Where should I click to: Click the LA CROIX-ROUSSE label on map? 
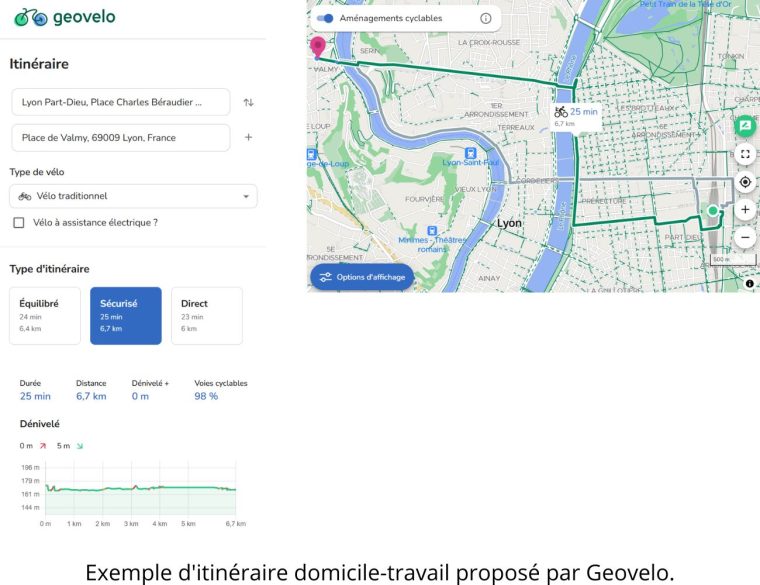click(x=489, y=43)
